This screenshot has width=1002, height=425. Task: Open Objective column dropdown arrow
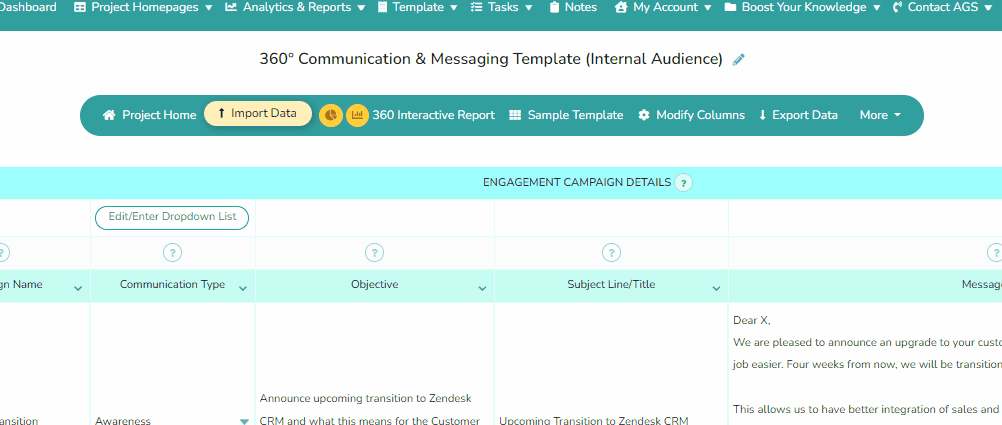point(482,289)
